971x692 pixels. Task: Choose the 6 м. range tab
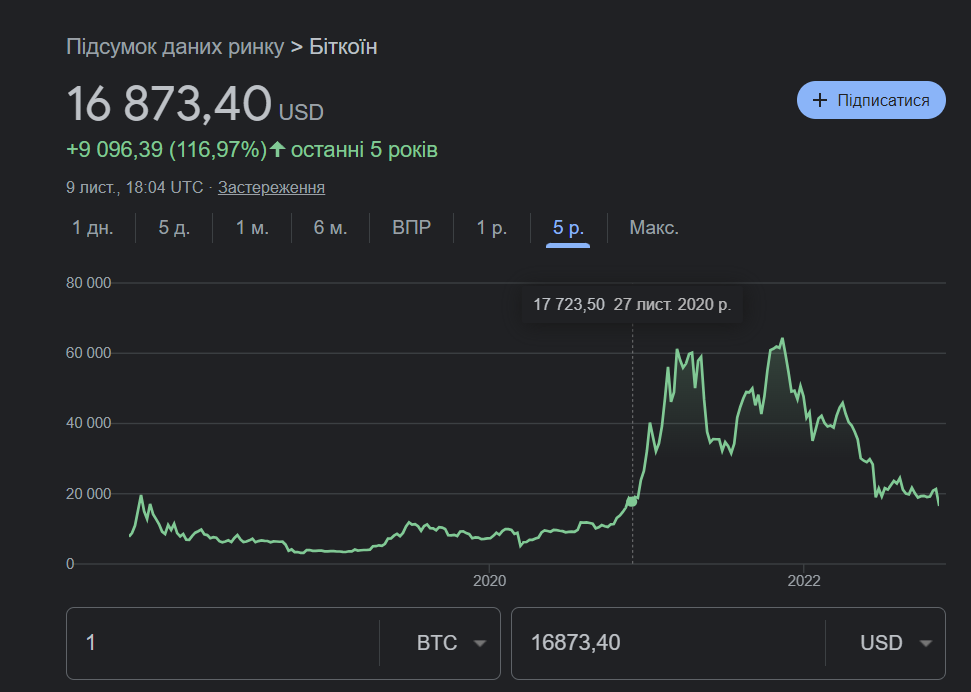coord(330,228)
